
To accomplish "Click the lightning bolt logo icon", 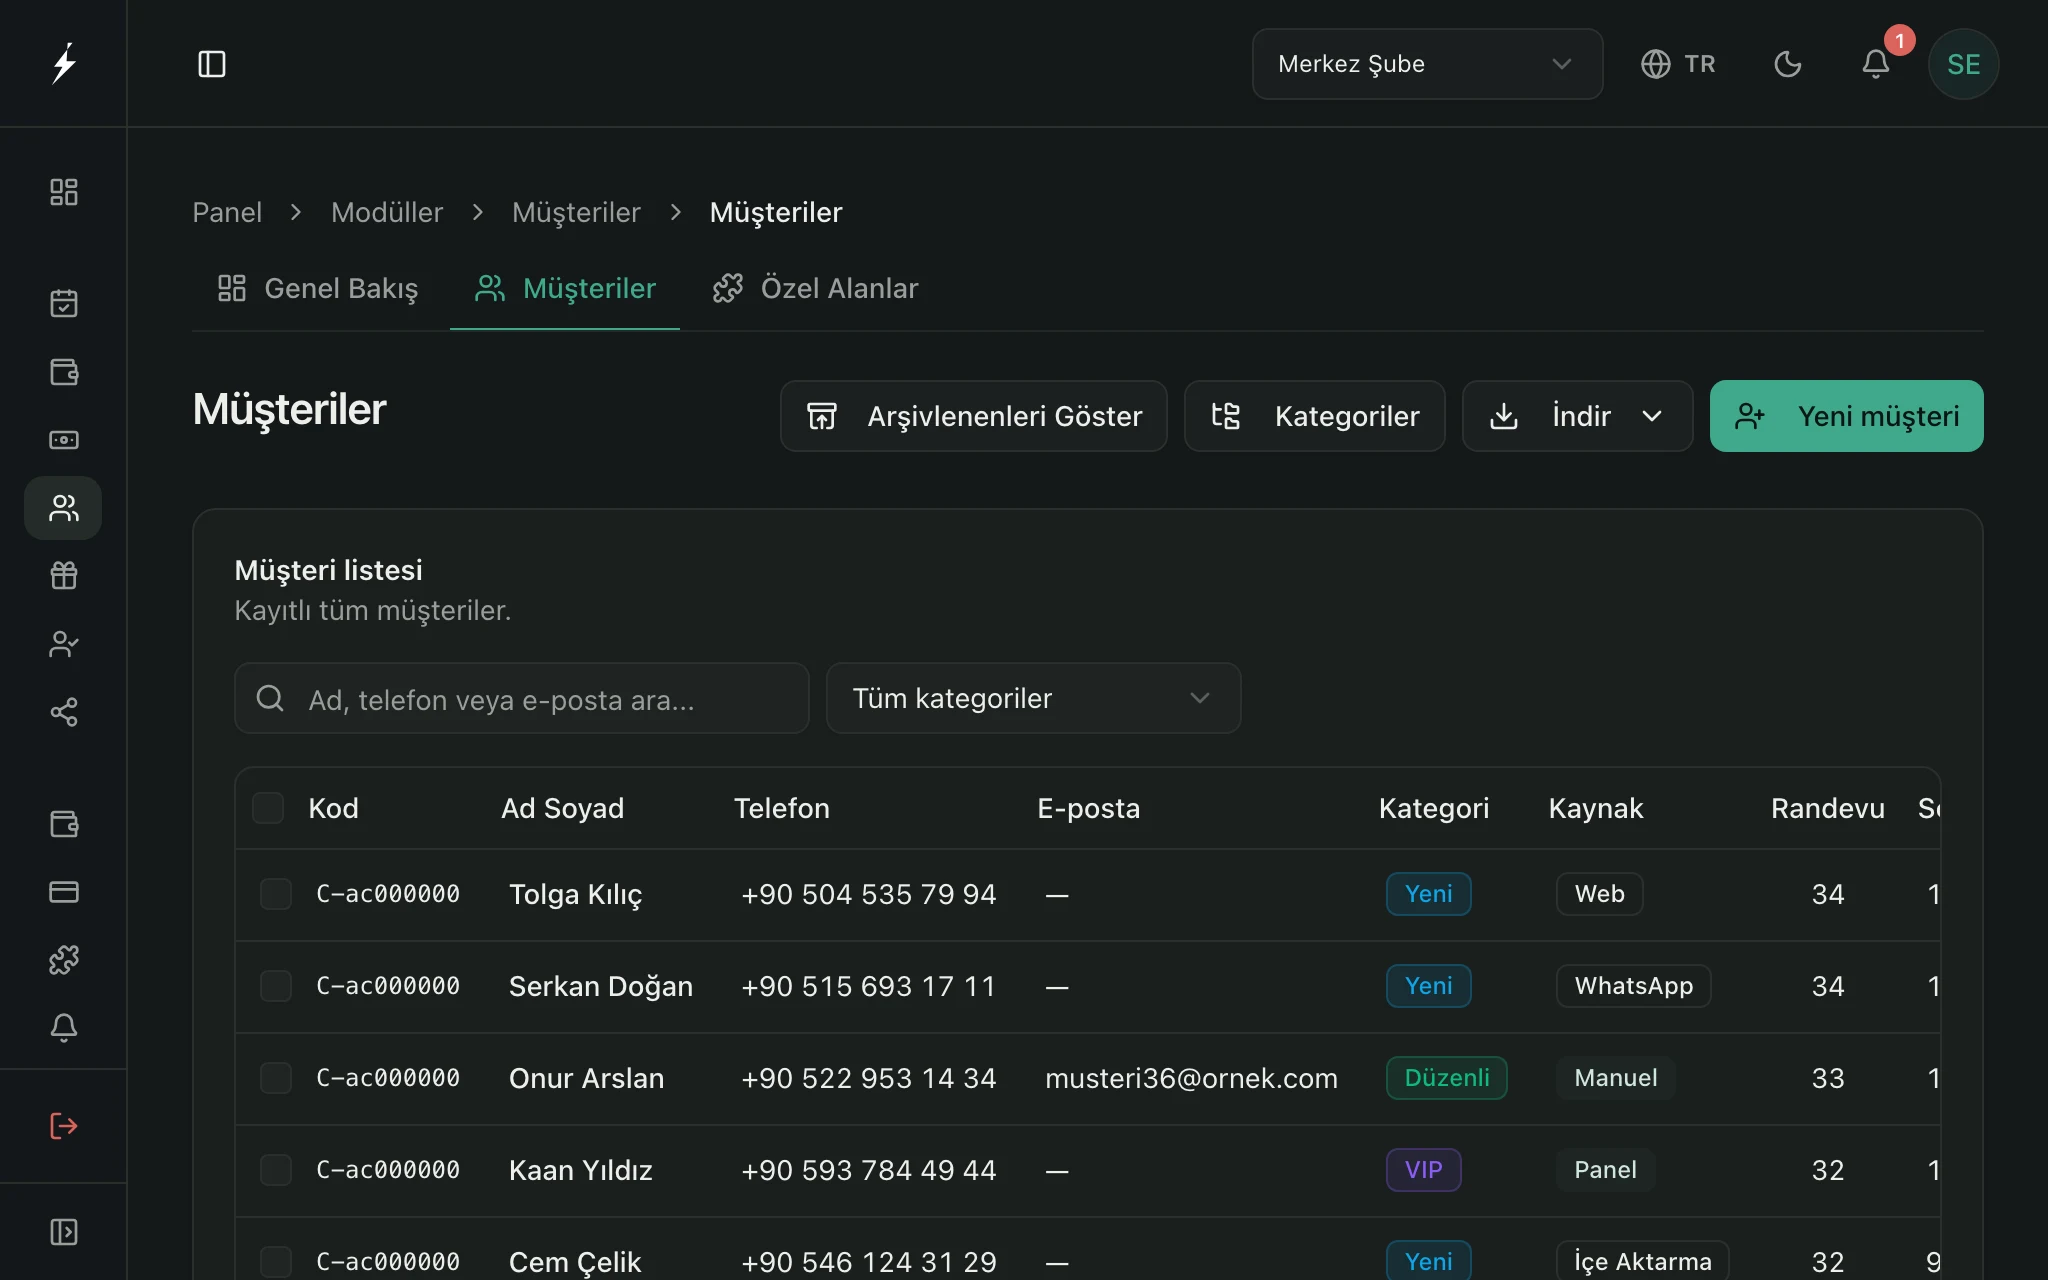I will (64, 63).
